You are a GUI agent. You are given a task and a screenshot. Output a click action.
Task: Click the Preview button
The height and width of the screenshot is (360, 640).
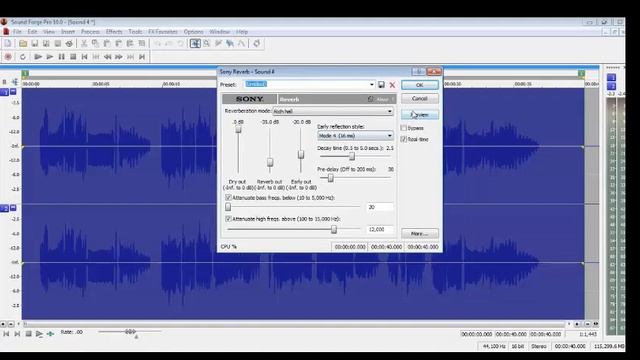(x=420, y=115)
